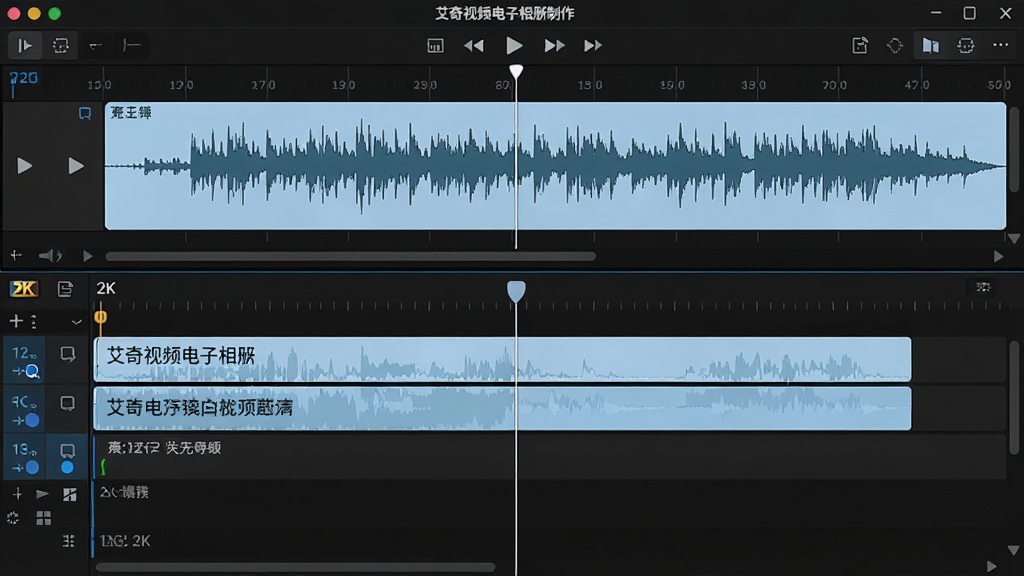This screenshot has width=1024, height=576.
Task: Toggle the square box on the second clip track
Action: [x=67, y=403]
